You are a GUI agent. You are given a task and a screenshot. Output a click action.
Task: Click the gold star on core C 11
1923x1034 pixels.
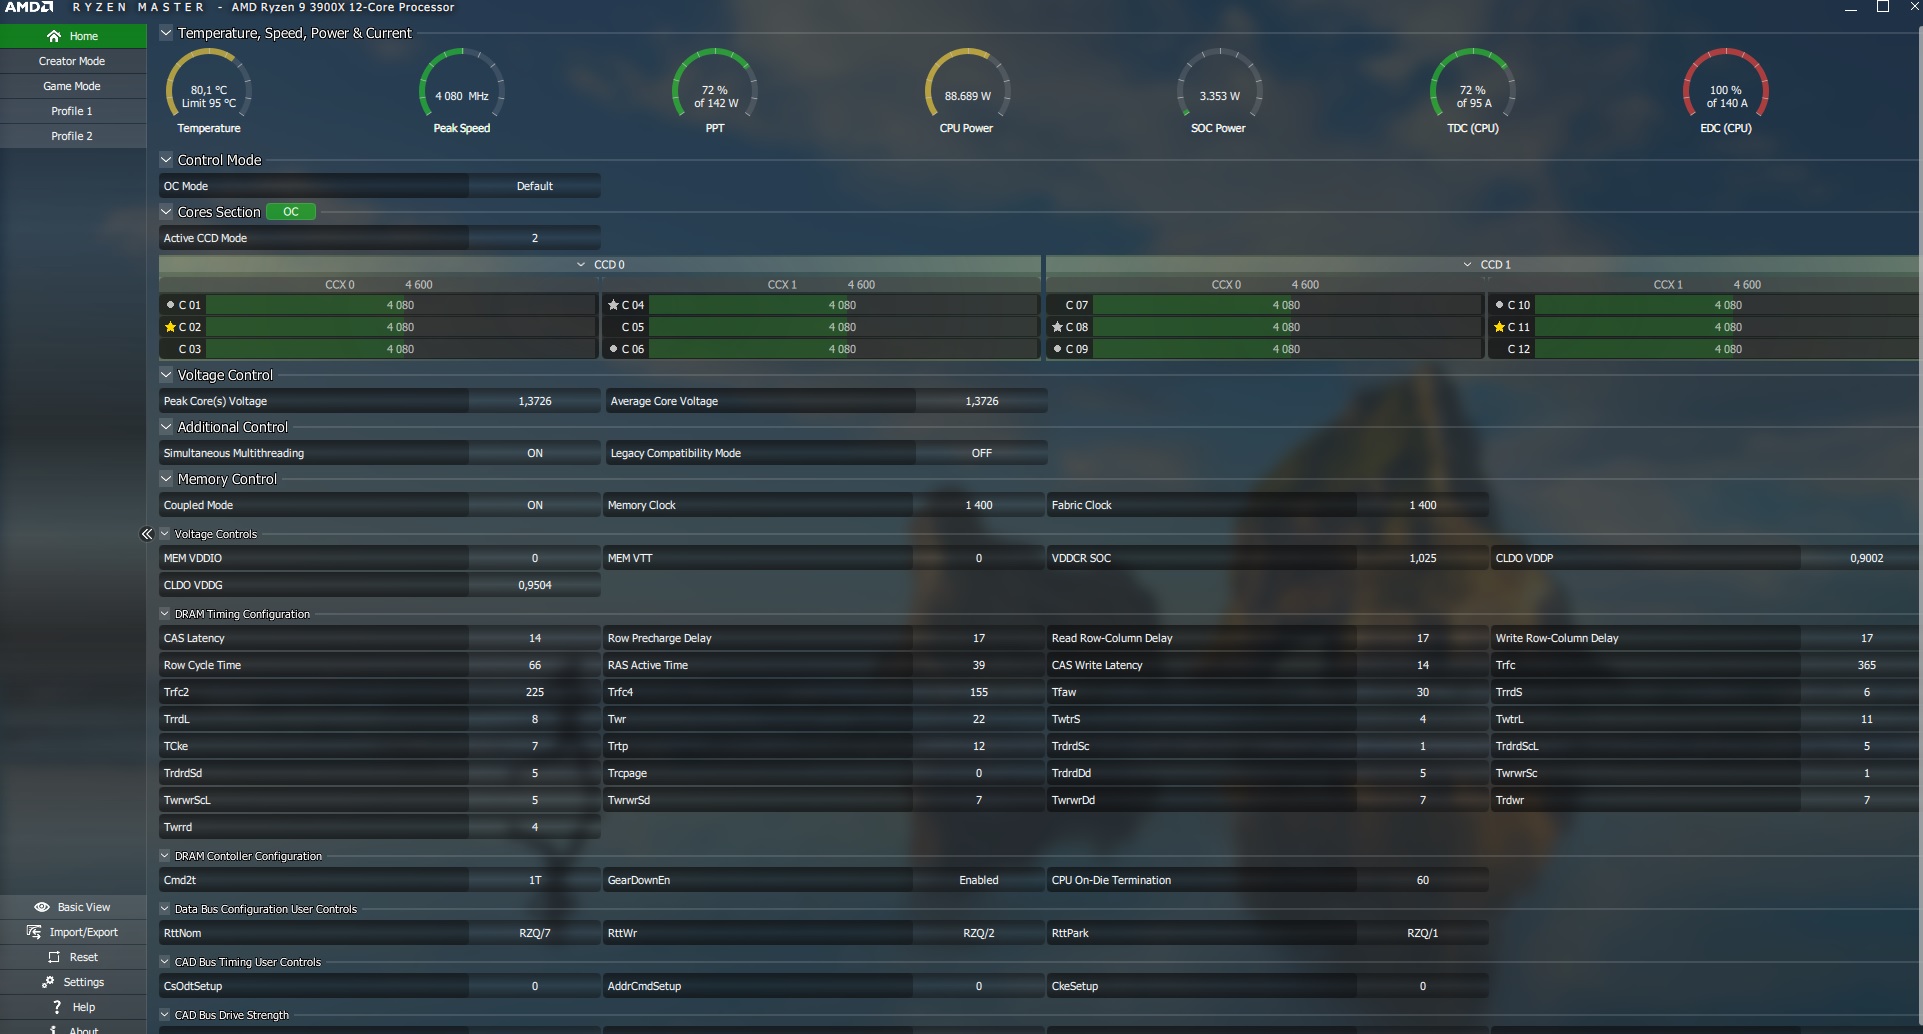tap(1499, 327)
